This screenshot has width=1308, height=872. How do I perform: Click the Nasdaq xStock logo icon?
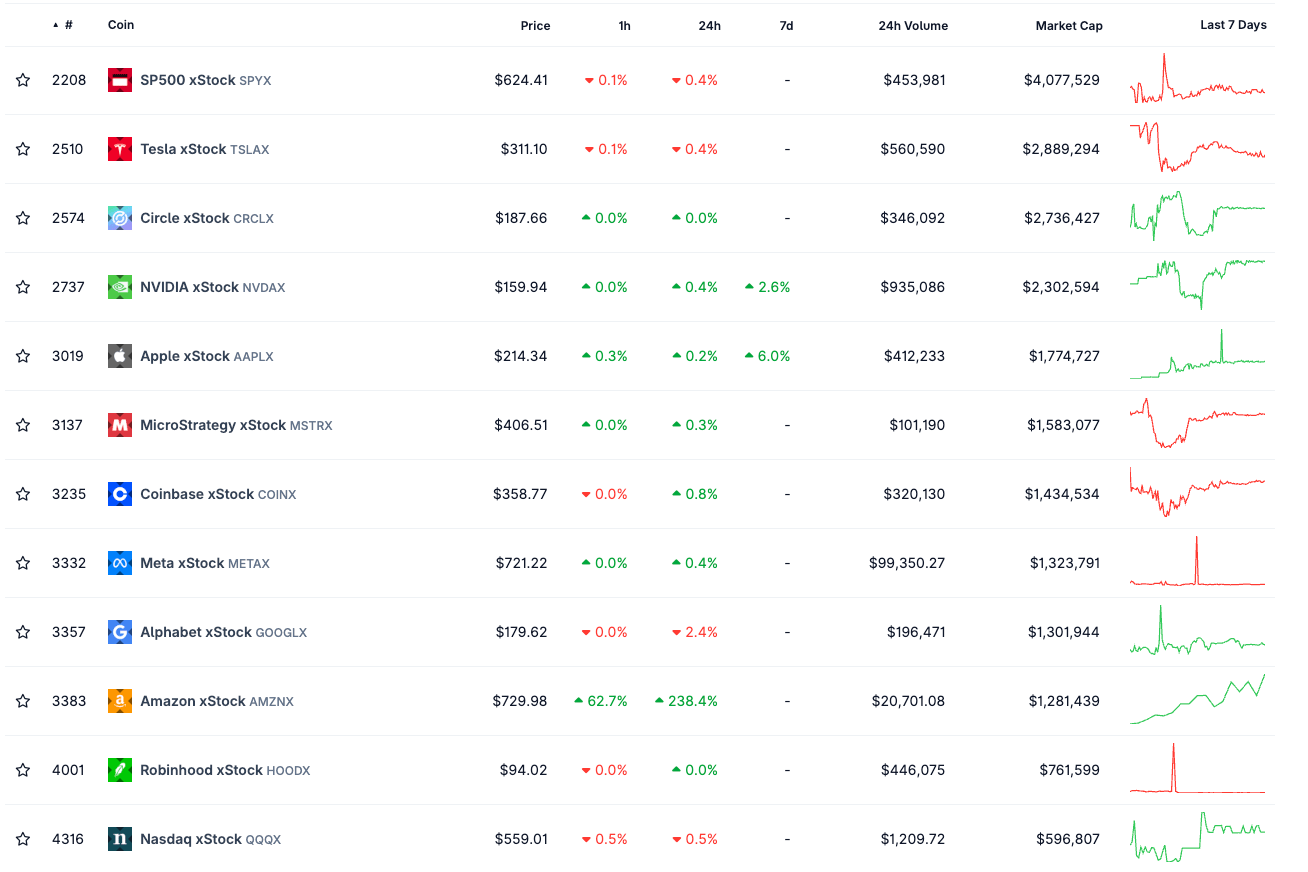click(120, 839)
